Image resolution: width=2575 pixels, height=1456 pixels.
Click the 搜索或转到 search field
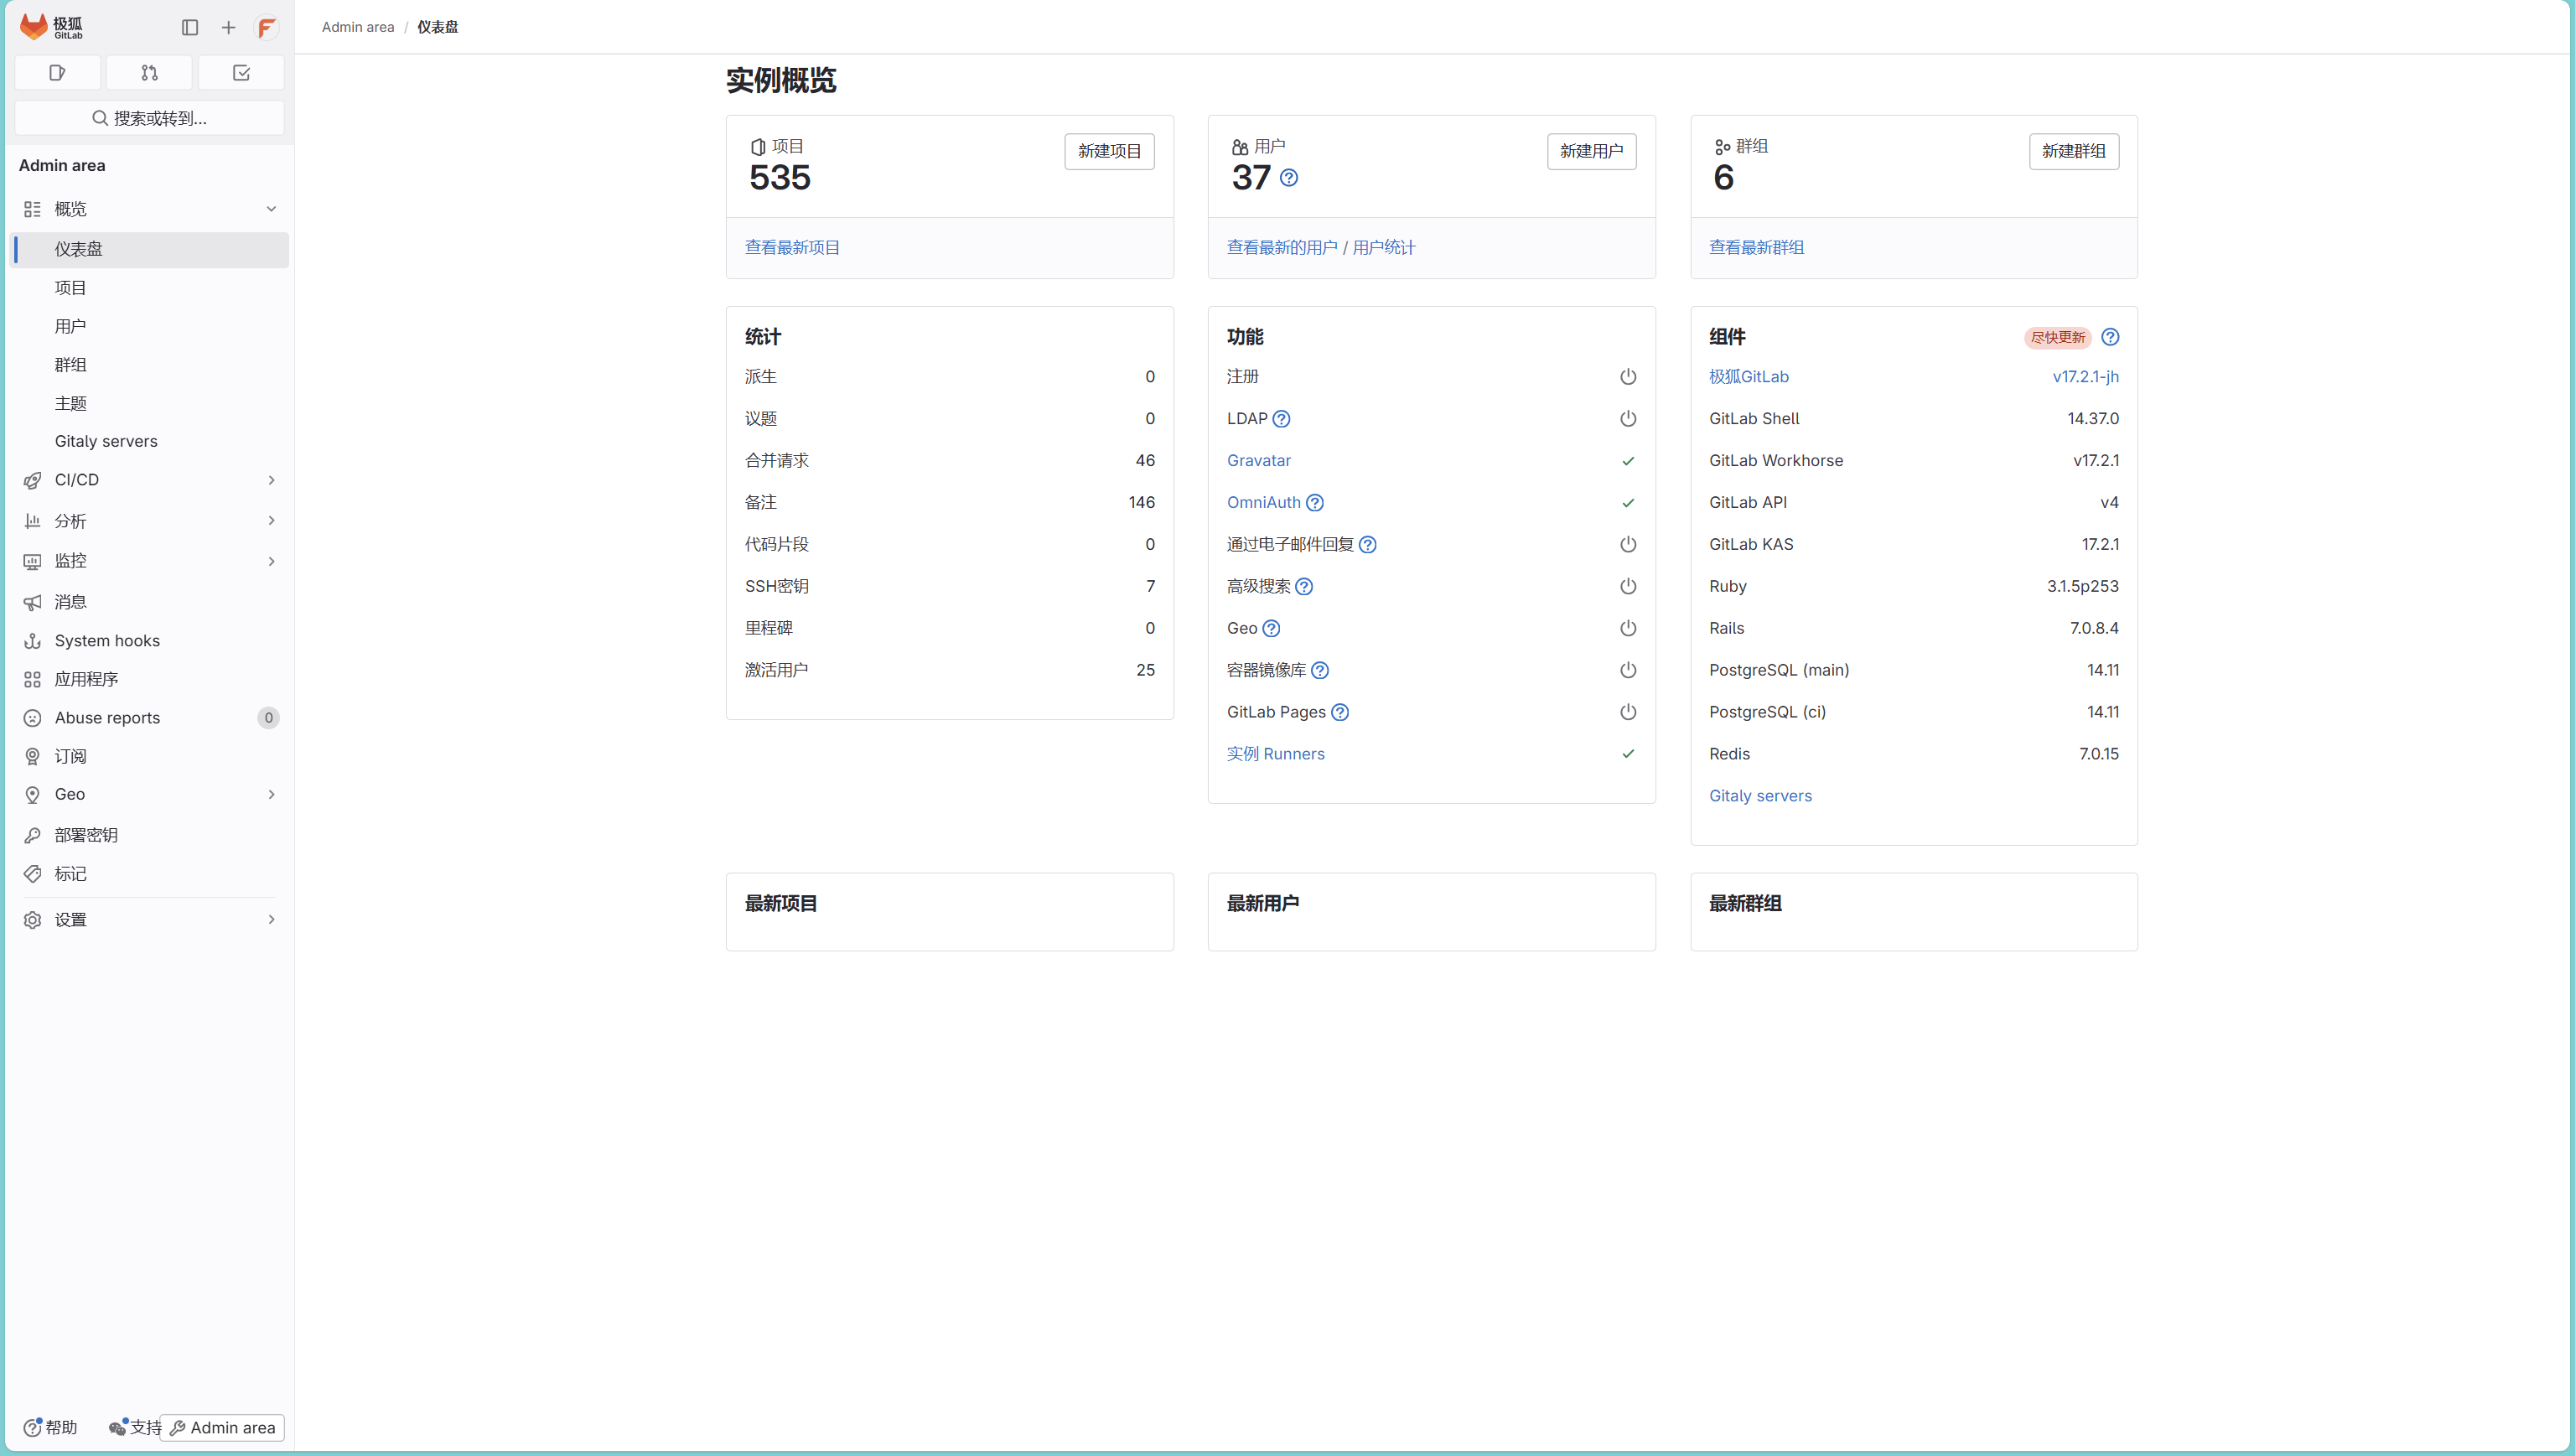[x=149, y=118]
